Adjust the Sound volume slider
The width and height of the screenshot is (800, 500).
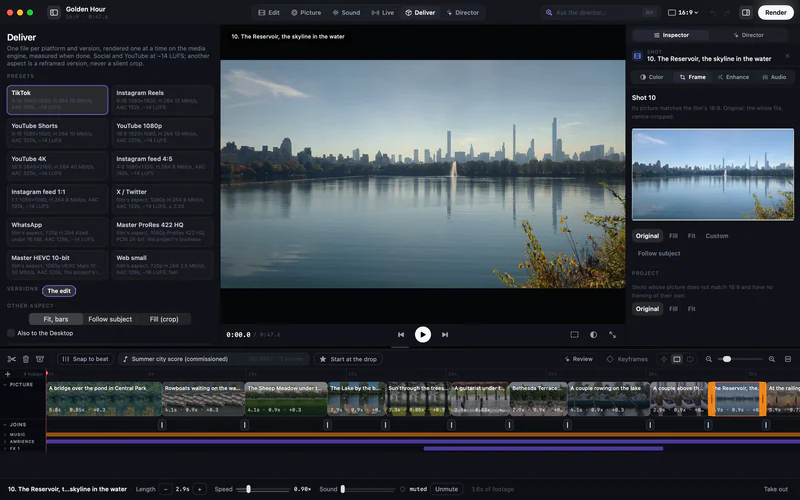point(368,489)
